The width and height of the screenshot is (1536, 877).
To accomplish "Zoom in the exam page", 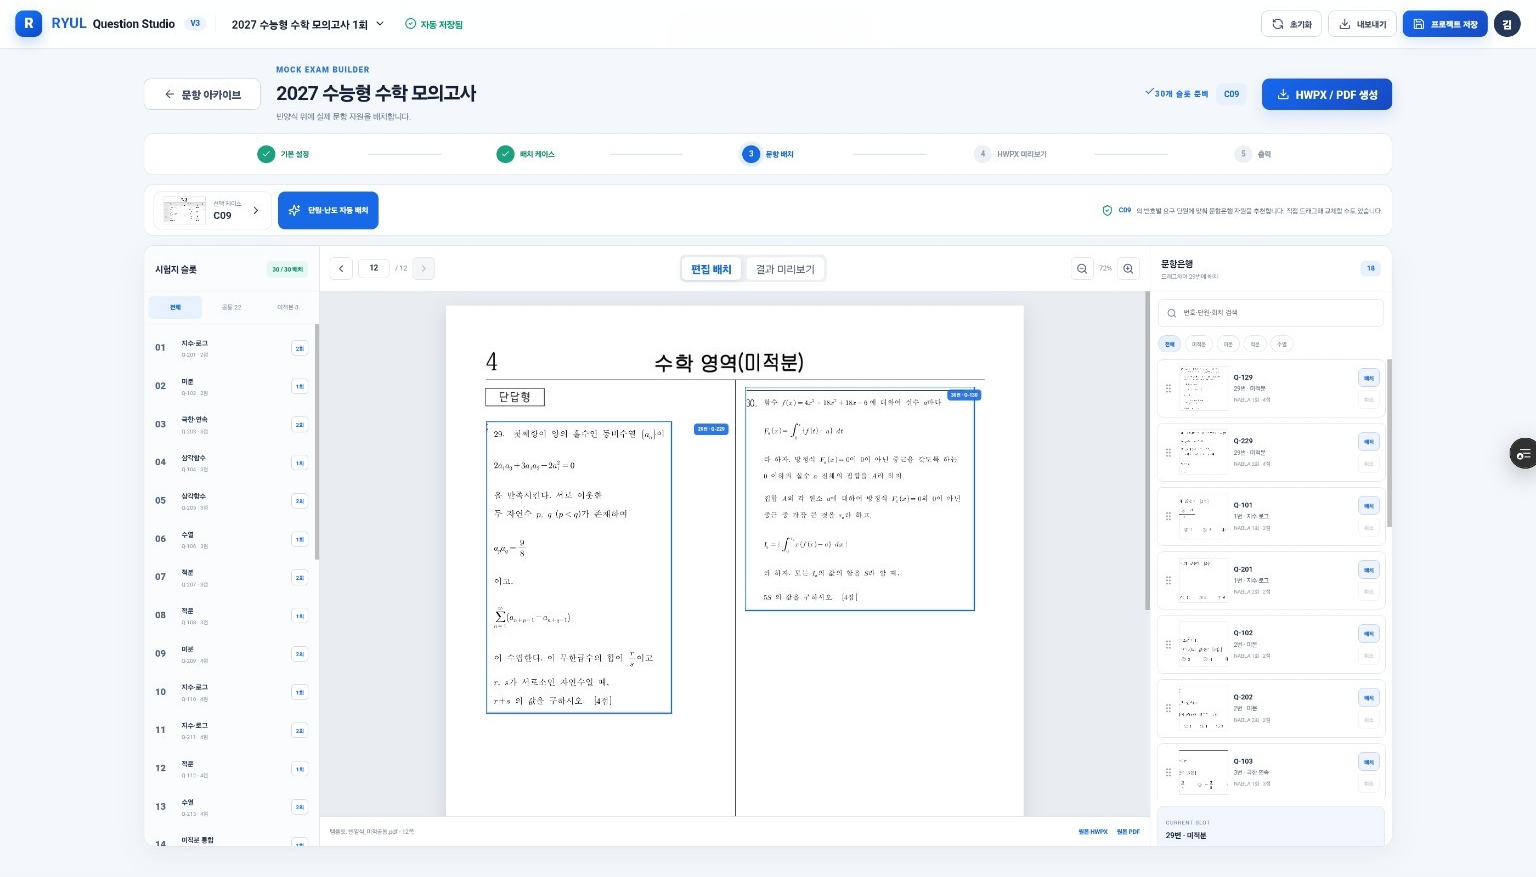I will pos(1128,268).
